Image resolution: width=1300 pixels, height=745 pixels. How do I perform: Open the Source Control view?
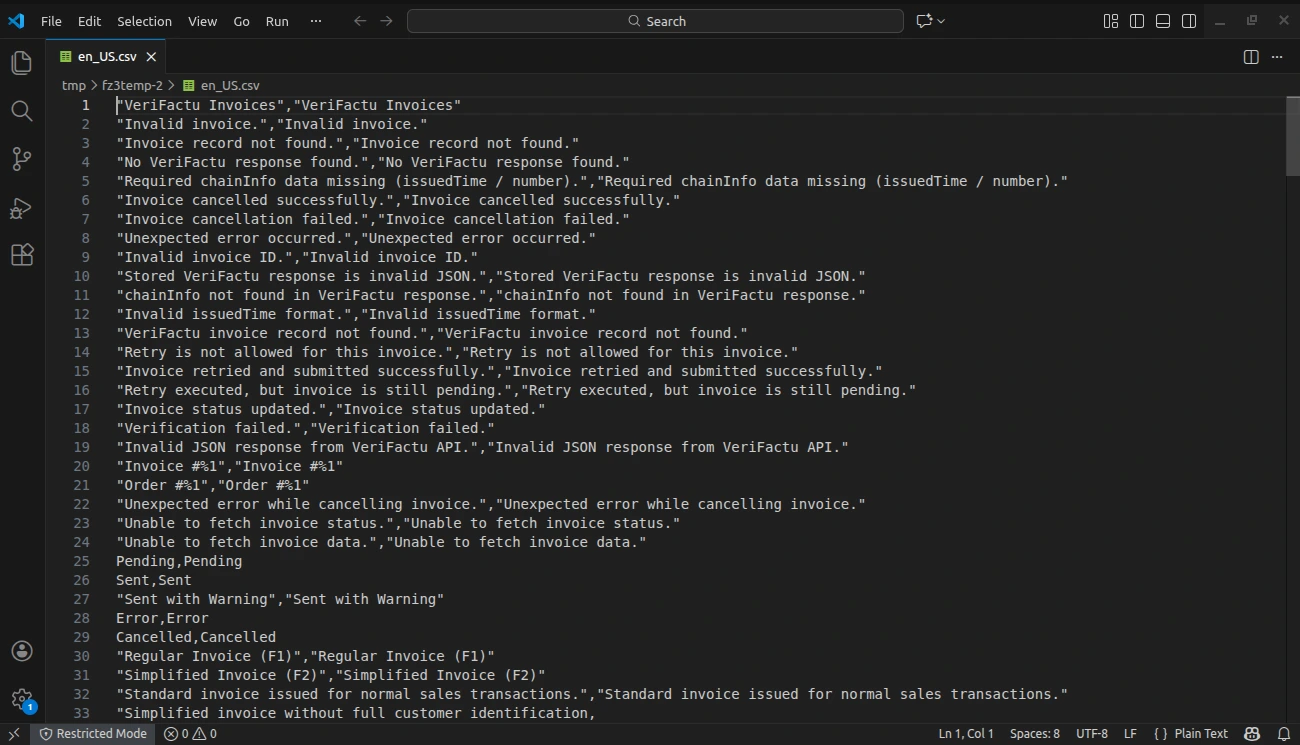click(x=22, y=159)
